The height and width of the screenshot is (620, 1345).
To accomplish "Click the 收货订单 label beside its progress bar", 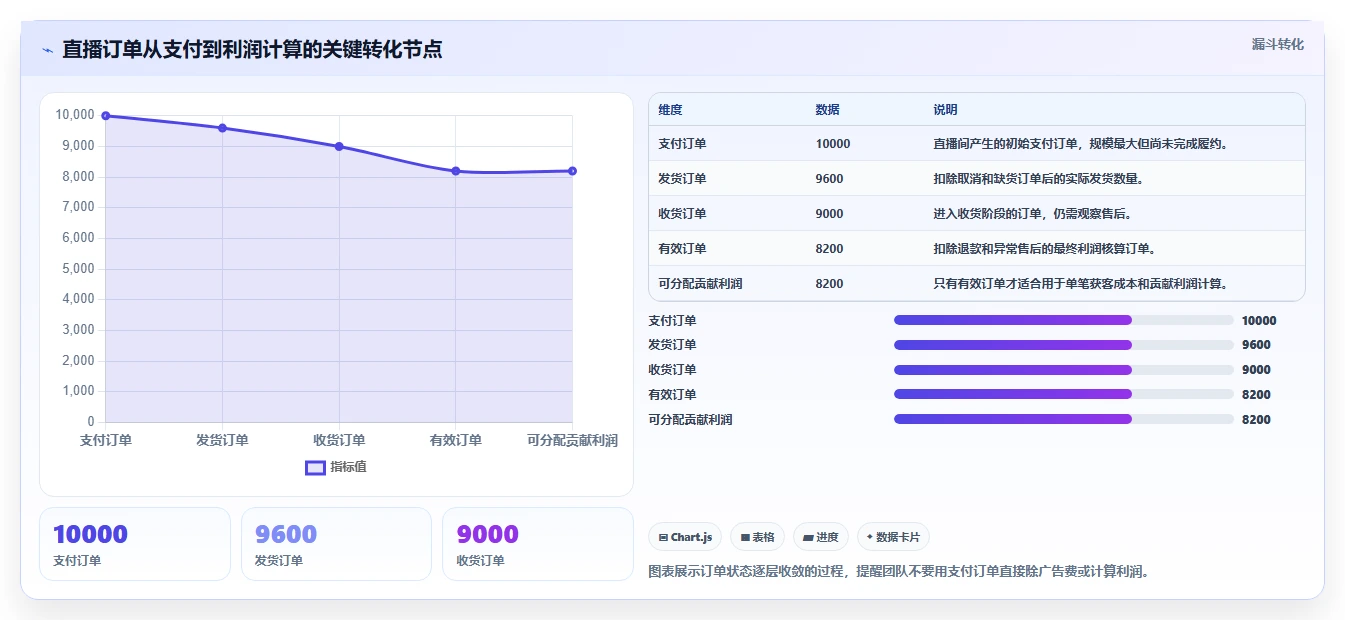I will (x=672, y=370).
